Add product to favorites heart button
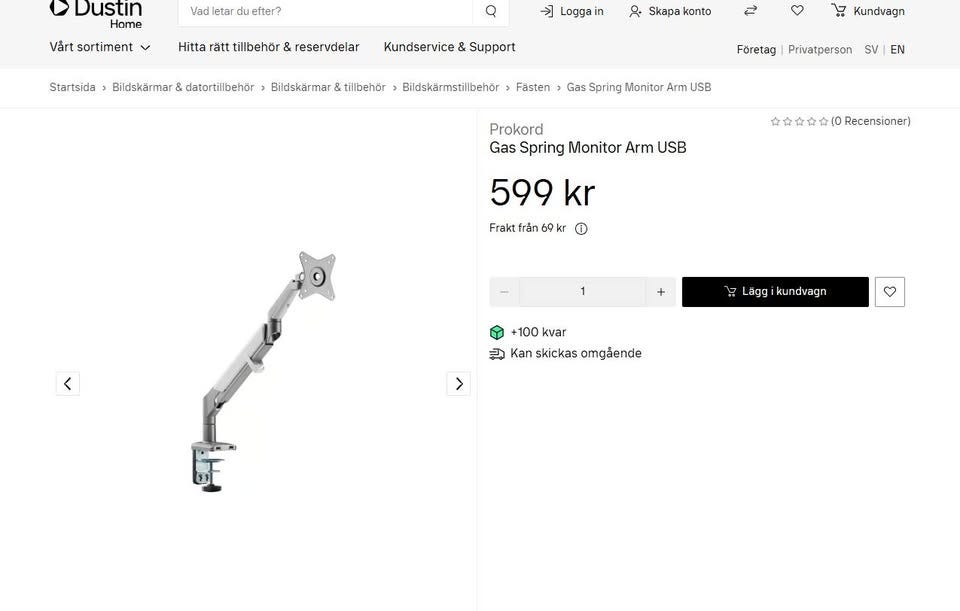The image size is (960, 611). click(x=890, y=292)
